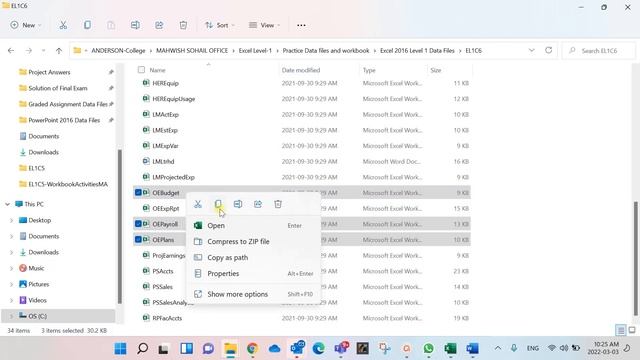Open Project Answers in sidebar
Viewport: 640px width, 360px height.
pyautogui.click(x=49, y=72)
